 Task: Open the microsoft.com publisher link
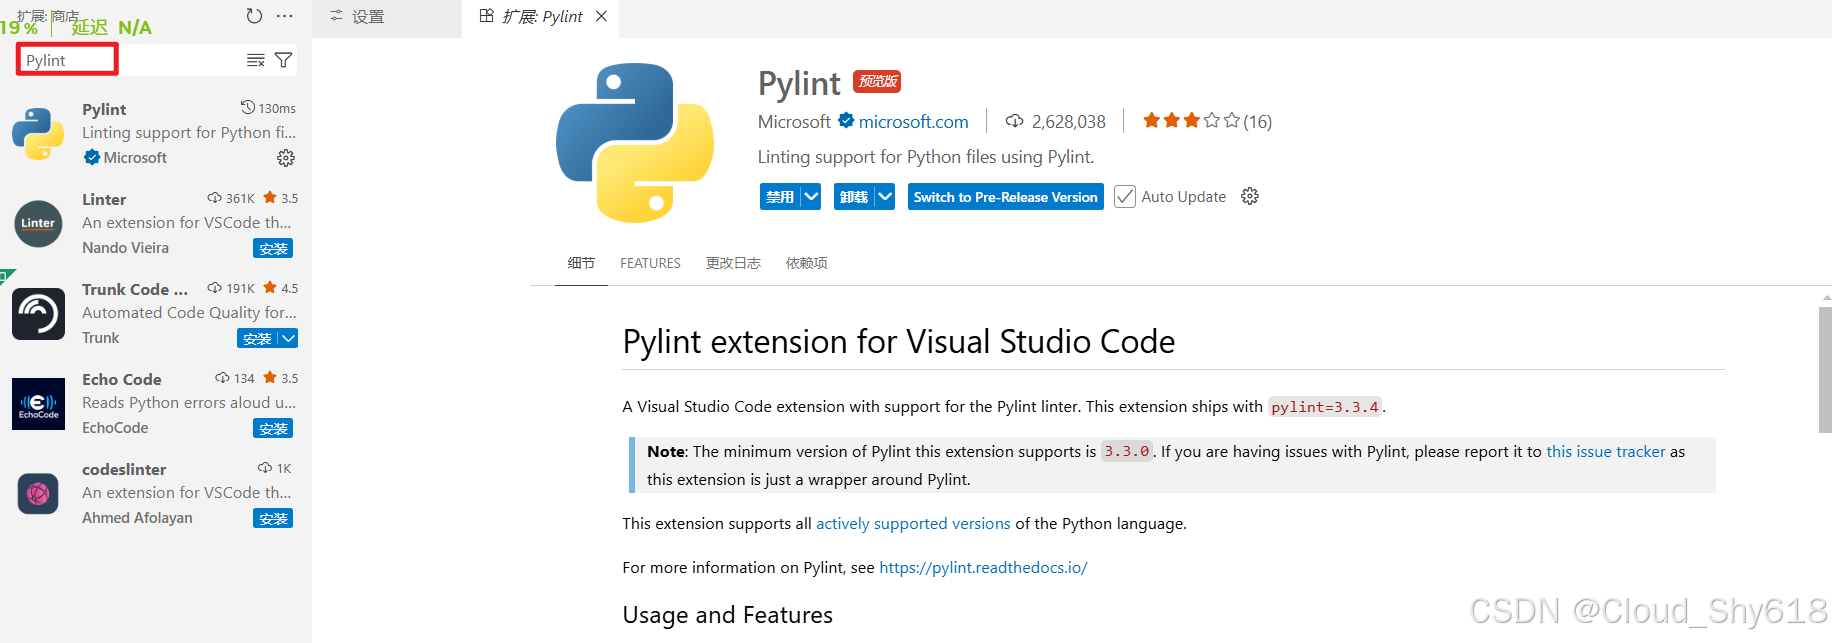click(913, 122)
